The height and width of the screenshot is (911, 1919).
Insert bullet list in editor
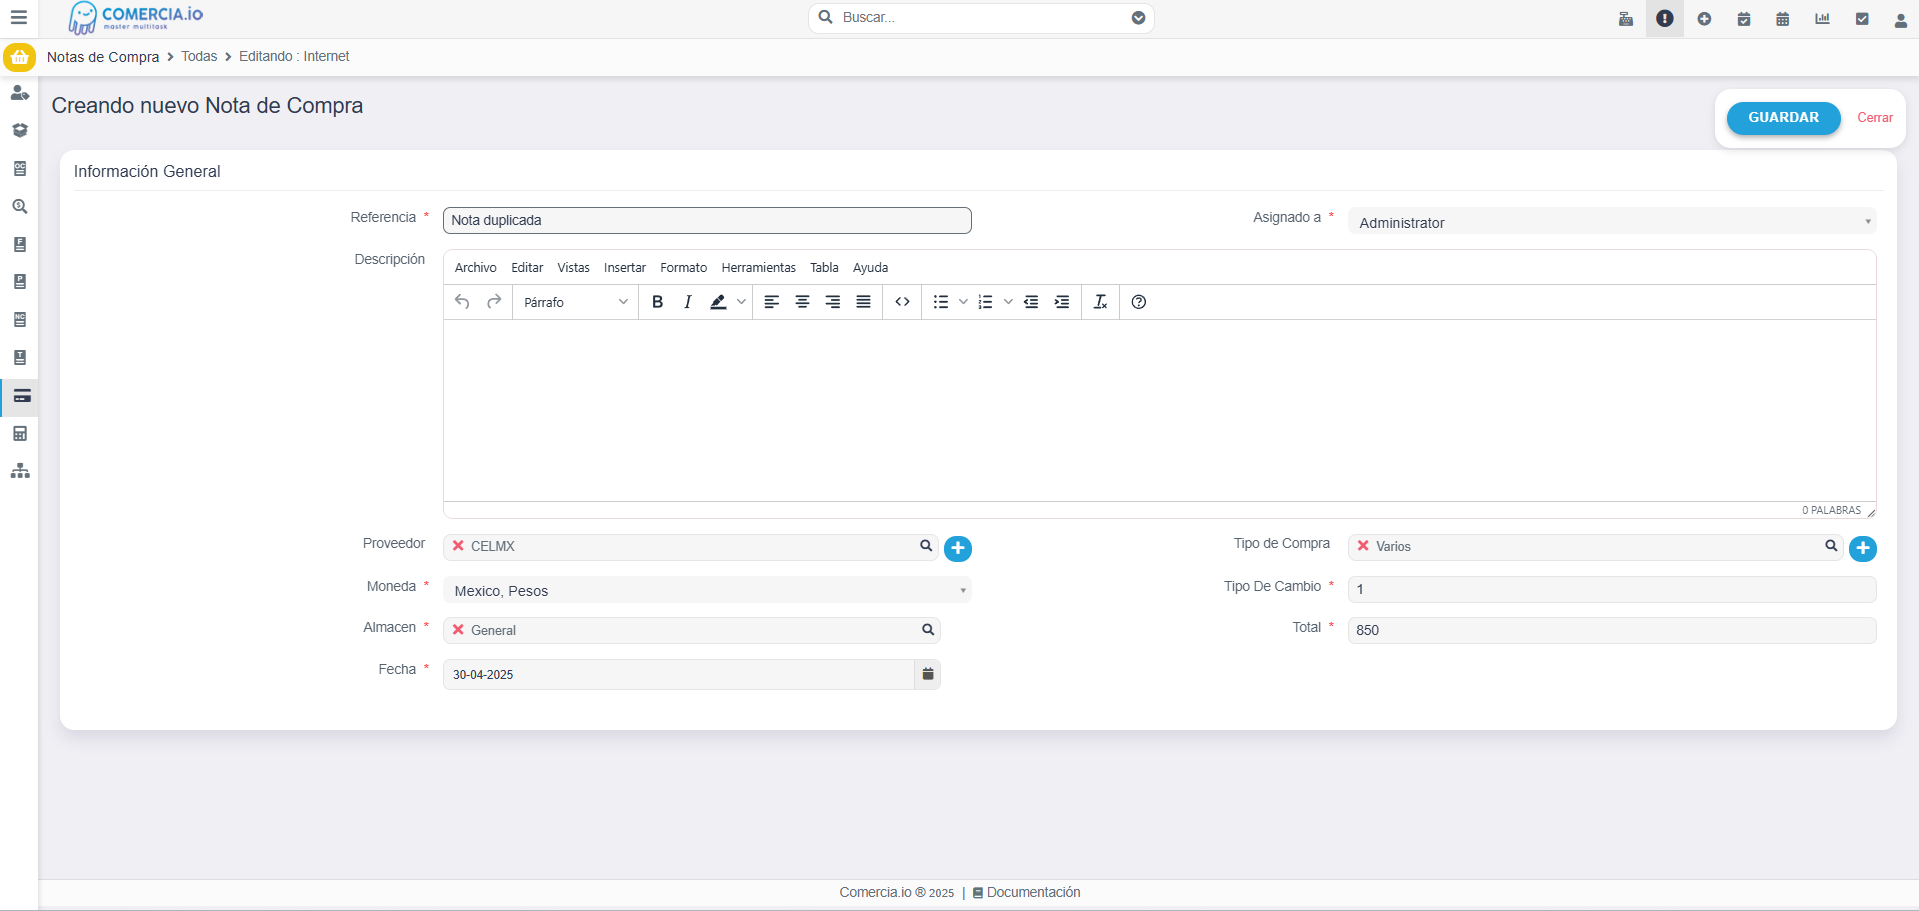point(941,302)
